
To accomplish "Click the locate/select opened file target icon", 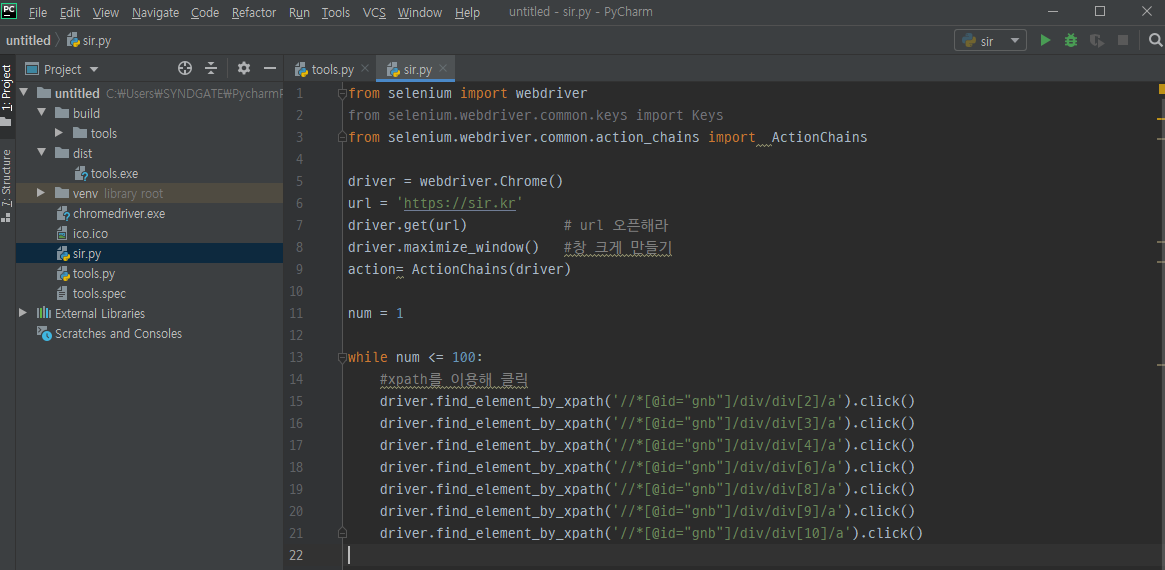I will pos(185,69).
